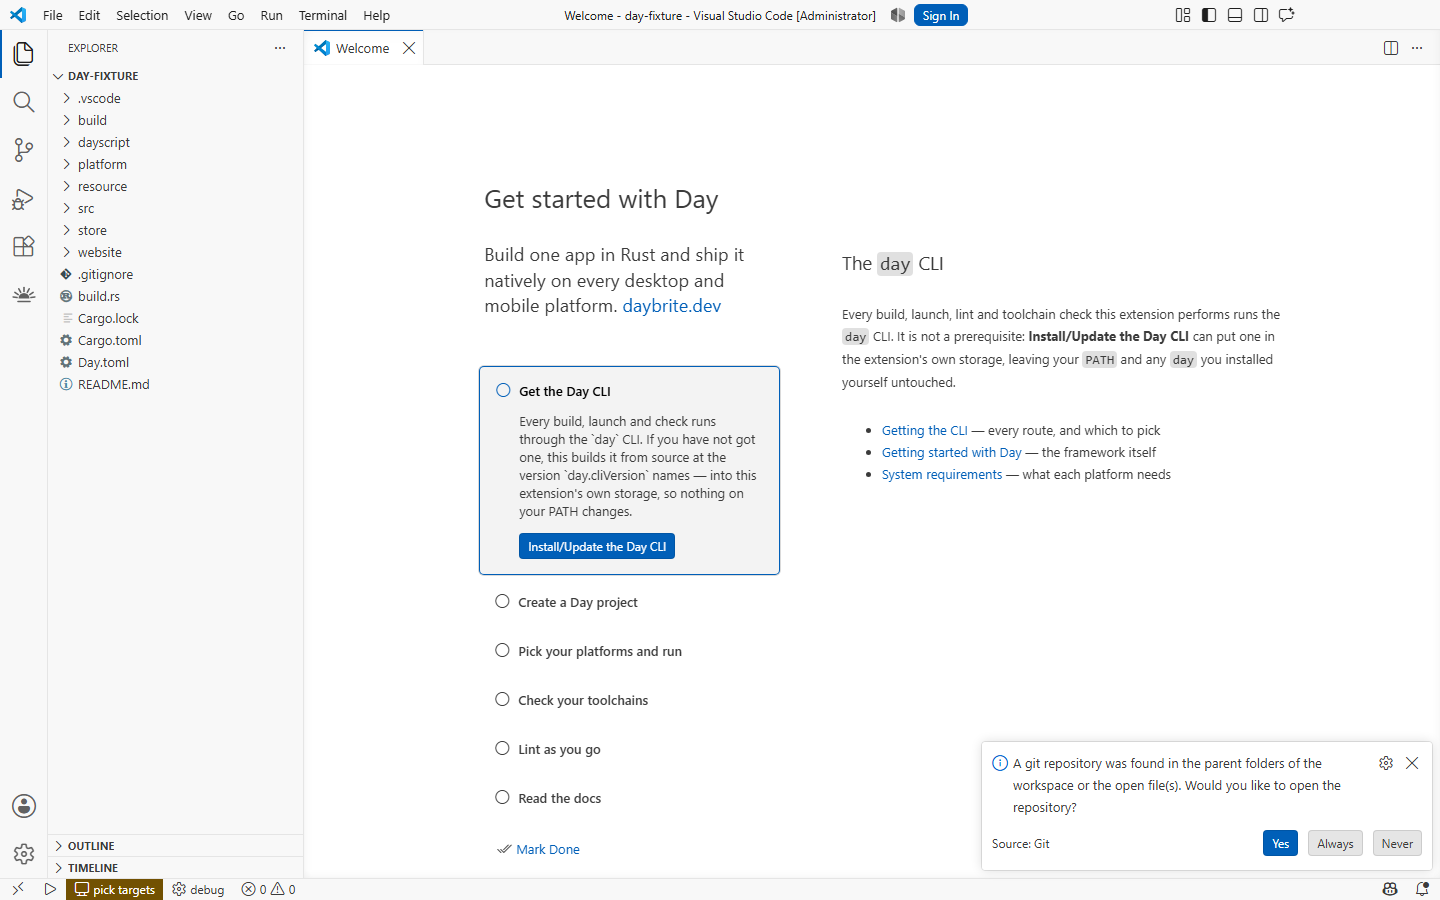Open notification settings gear in Git prompt
The width and height of the screenshot is (1440, 900).
(1386, 763)
